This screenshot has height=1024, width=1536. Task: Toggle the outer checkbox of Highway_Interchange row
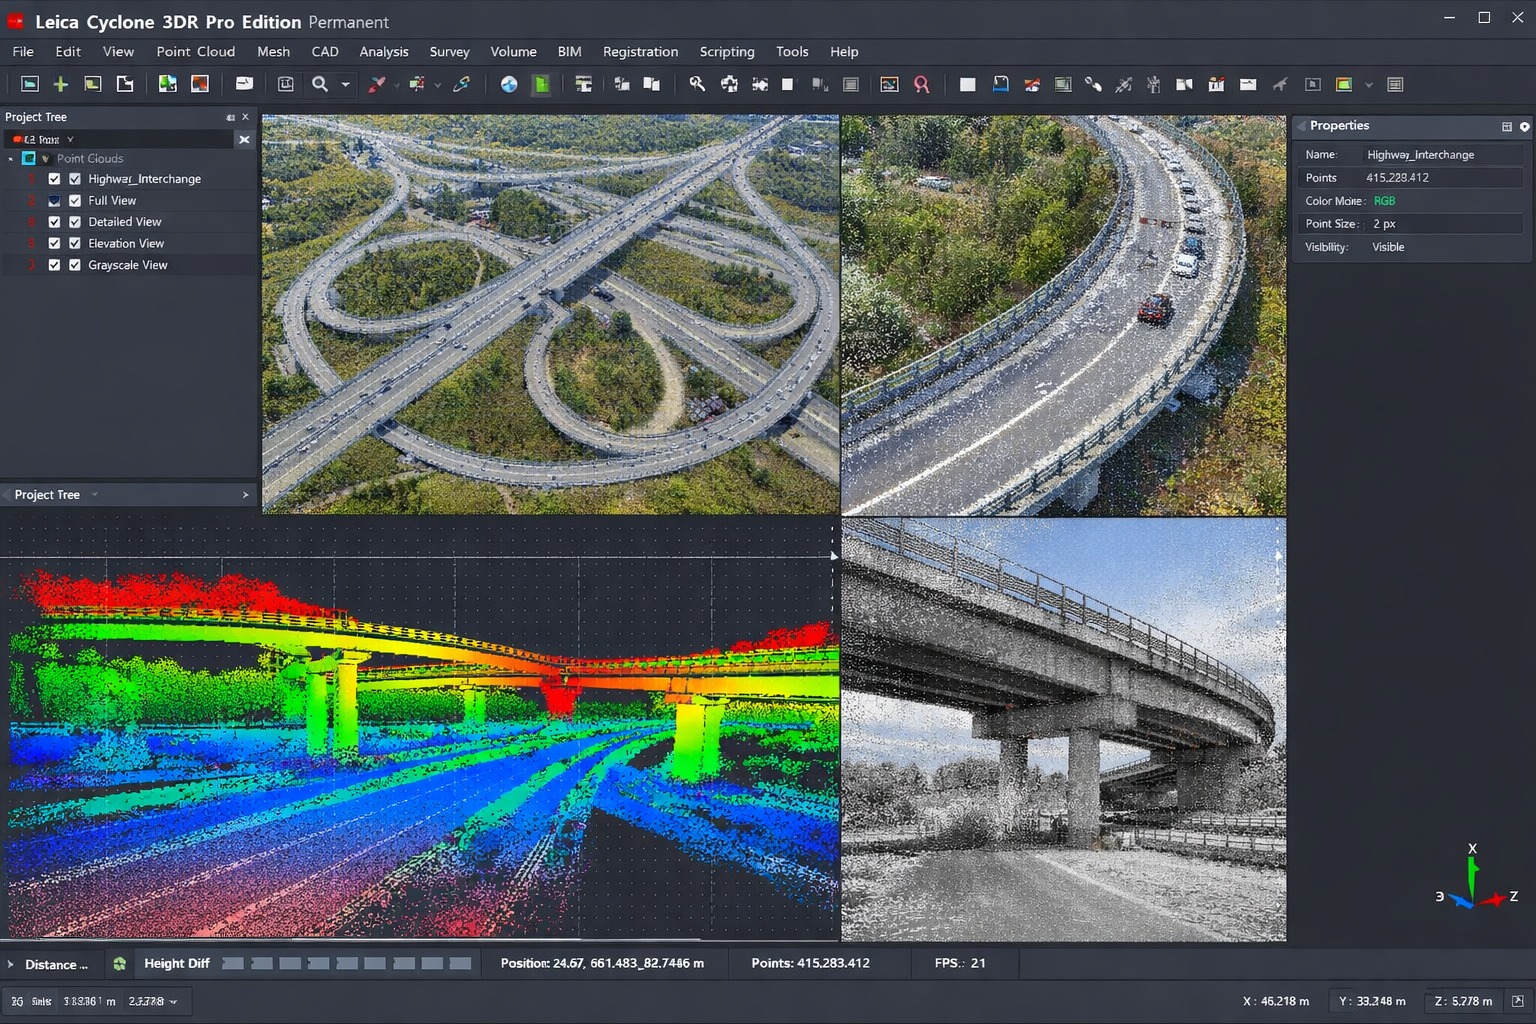(54, 179)
